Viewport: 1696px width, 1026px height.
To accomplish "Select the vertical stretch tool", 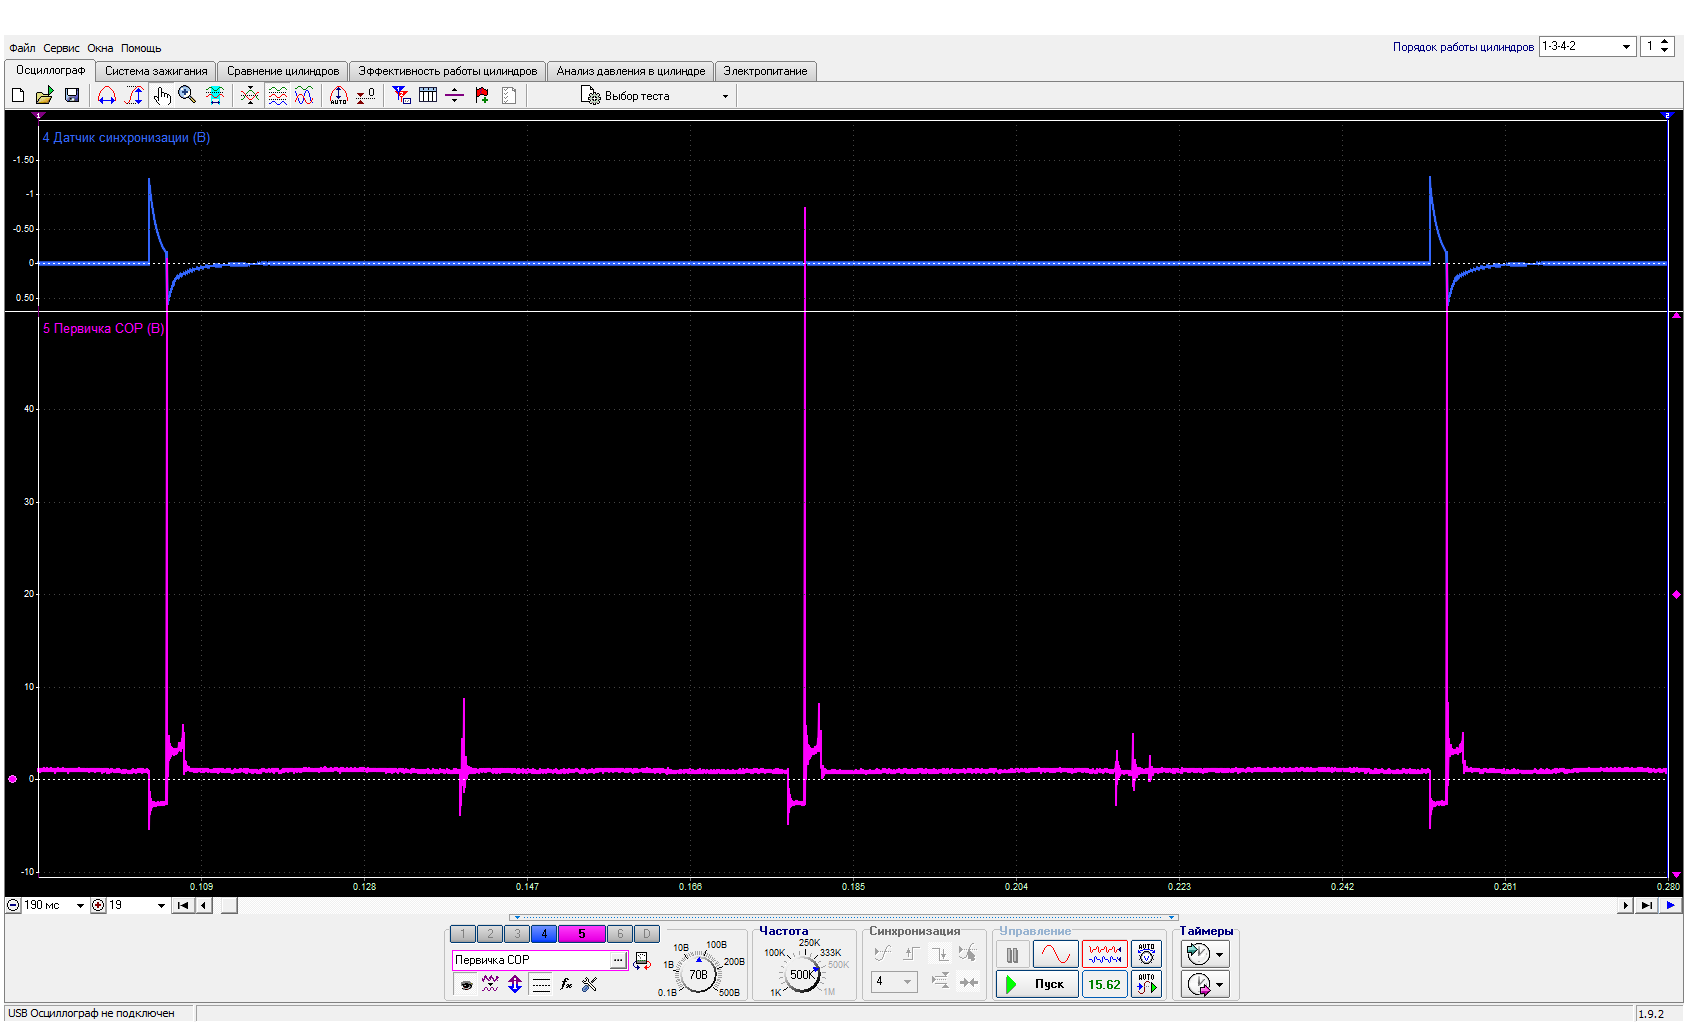I will tap(134, 95).
